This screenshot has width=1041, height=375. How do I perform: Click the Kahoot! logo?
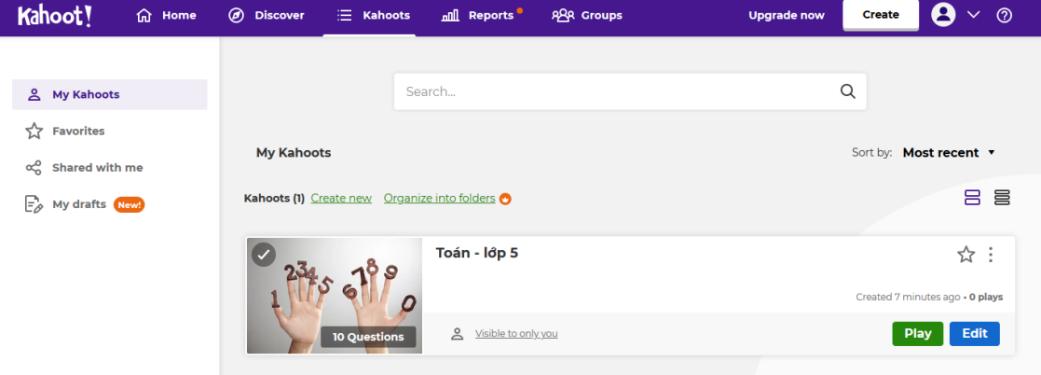click(x=54, y=16)
